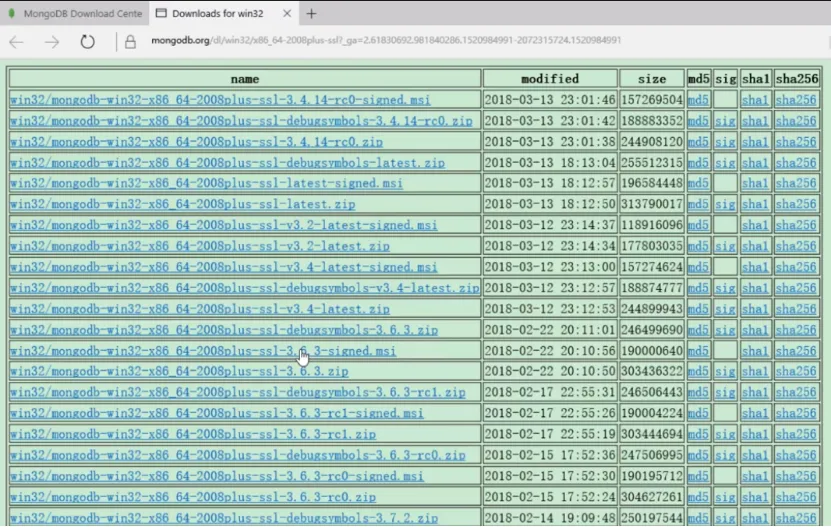Open ssl-v3.2-latest.zip link

click(x=199, y=246)
